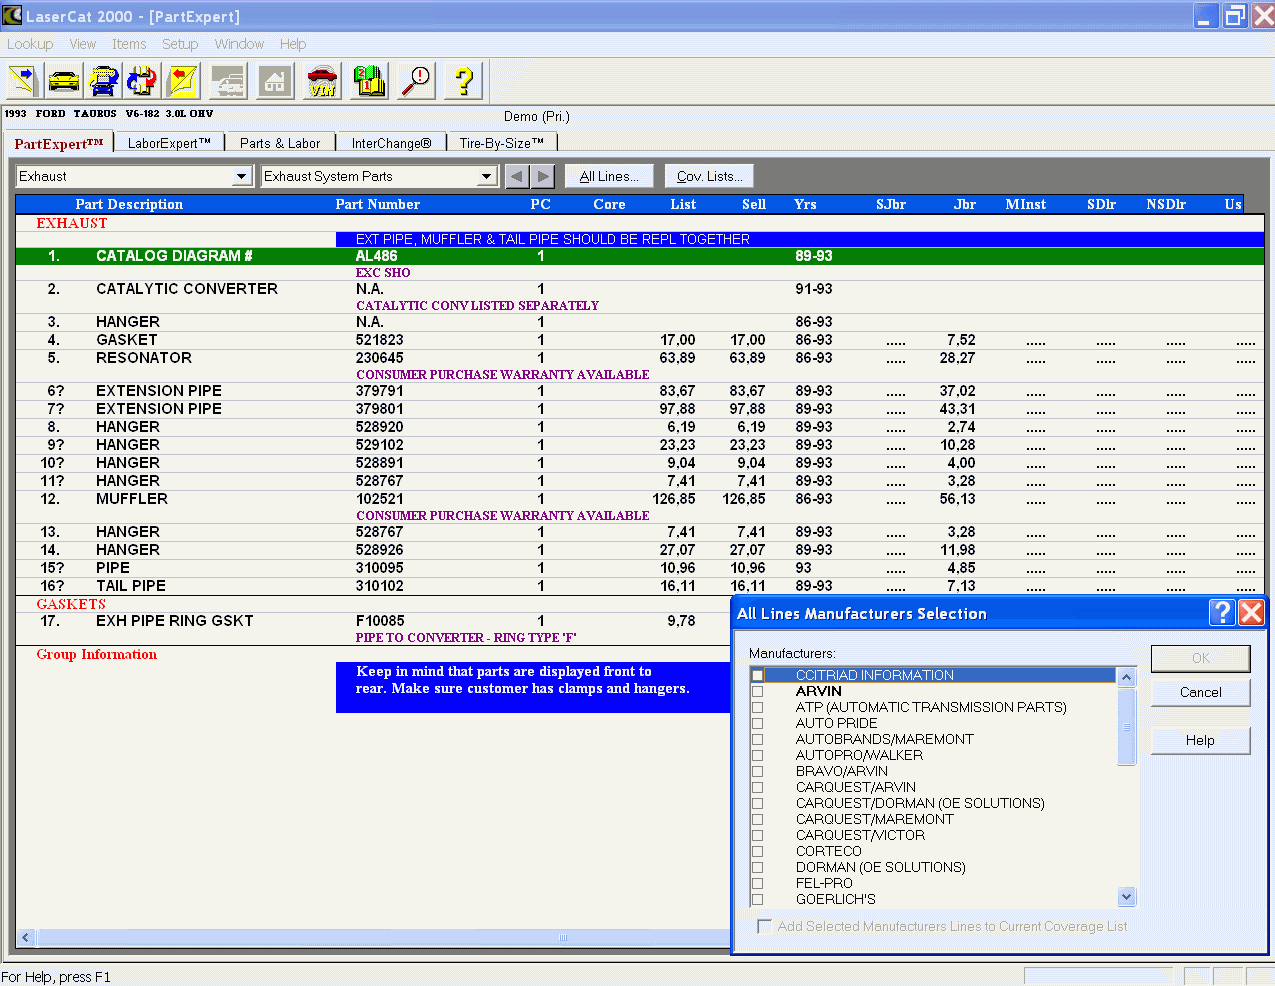The height and width of the screenshot is (986, 1275).
Task: Click the question mark icon in dialog title bar
Action: [1222, 612]
